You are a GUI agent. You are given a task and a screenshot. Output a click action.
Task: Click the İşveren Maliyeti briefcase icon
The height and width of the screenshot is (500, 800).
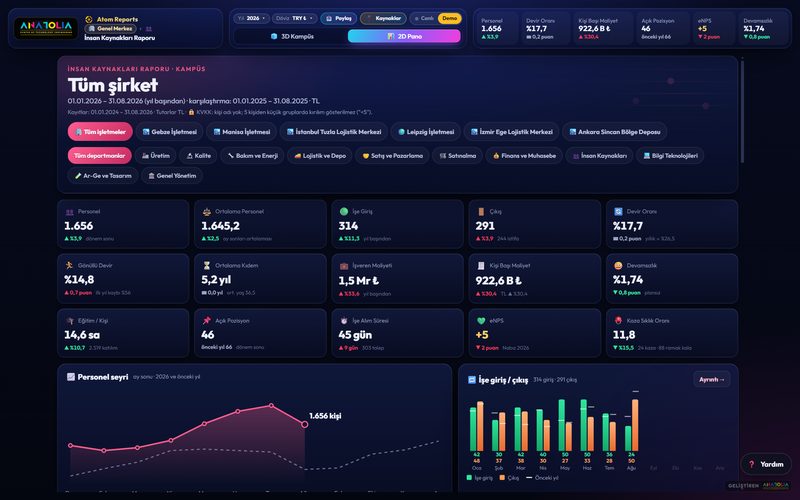tap(344, 266)
